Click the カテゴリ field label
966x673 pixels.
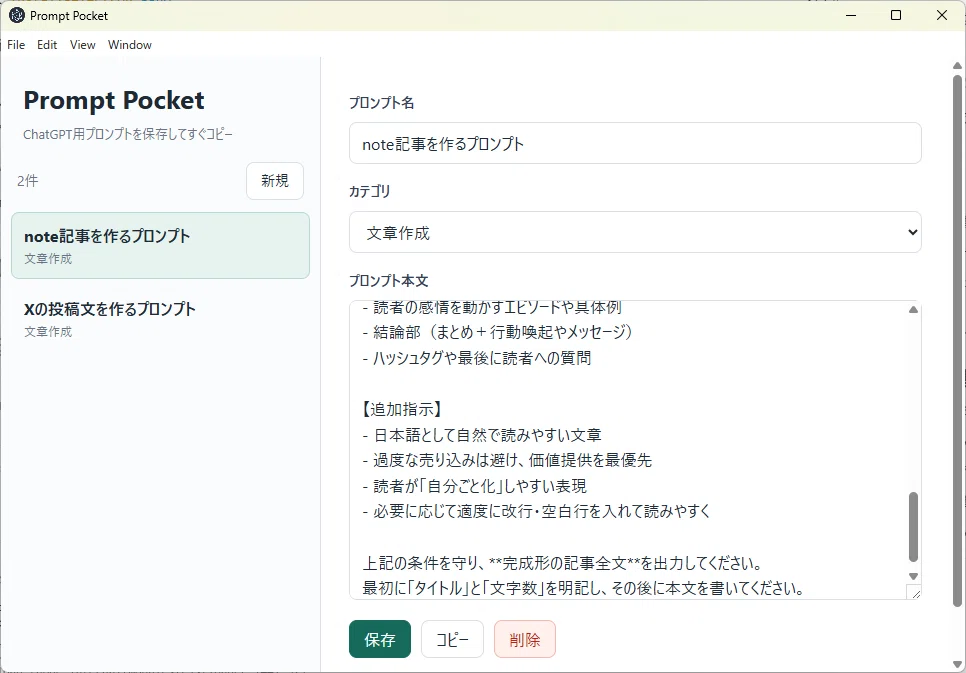(x=370, y=192)
